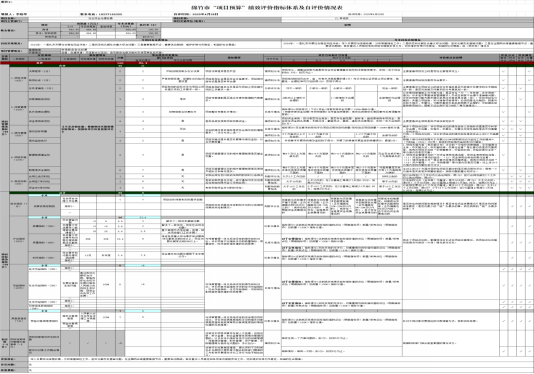This screenshot has width=534, height=374.
Task: Click the tall multi-line text cell in the benefits section
Action: [88, 285]
